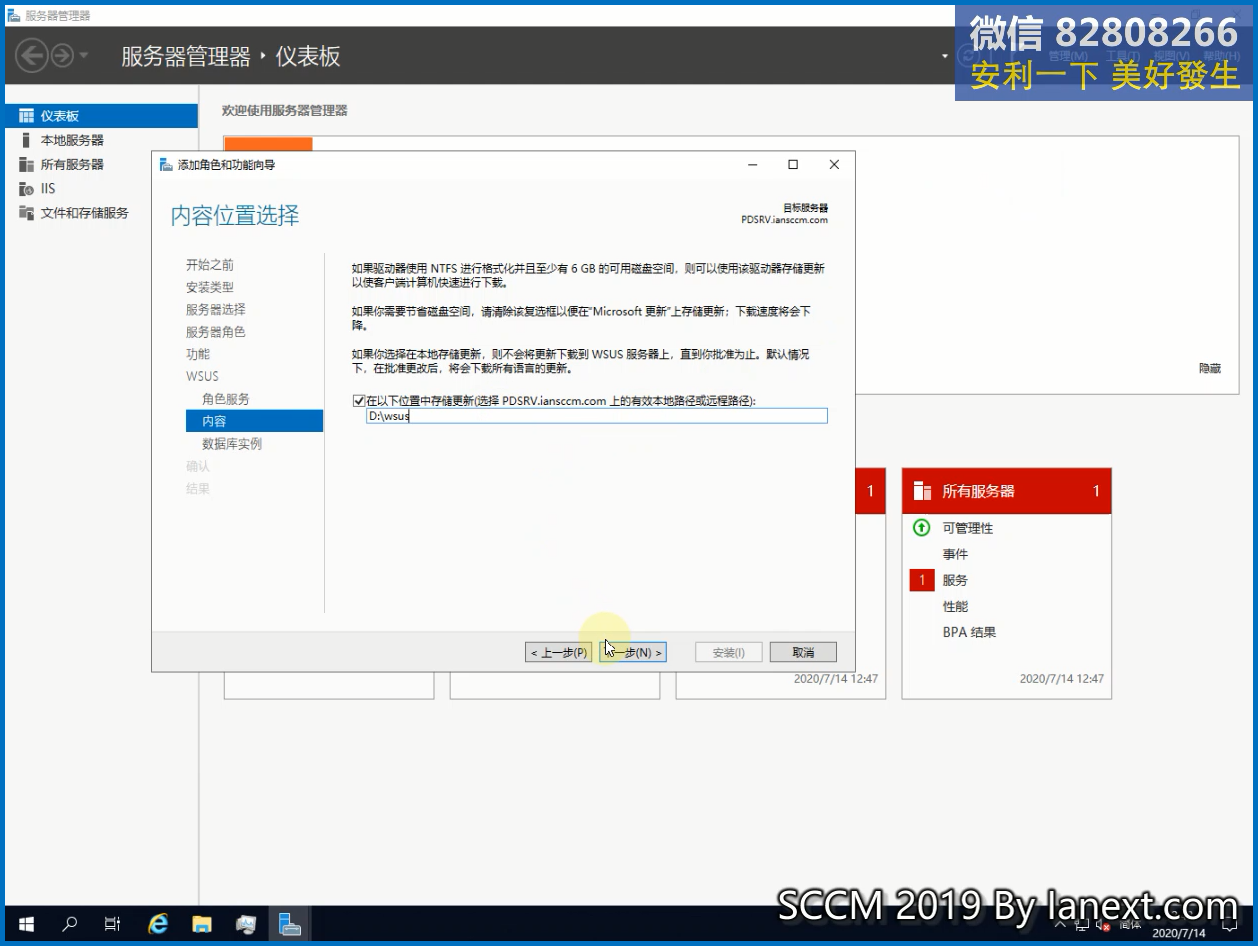The image size is (1258, 946).
Task: Go to the 服务器选择 wizard step
Action: [x=215, y=309]
